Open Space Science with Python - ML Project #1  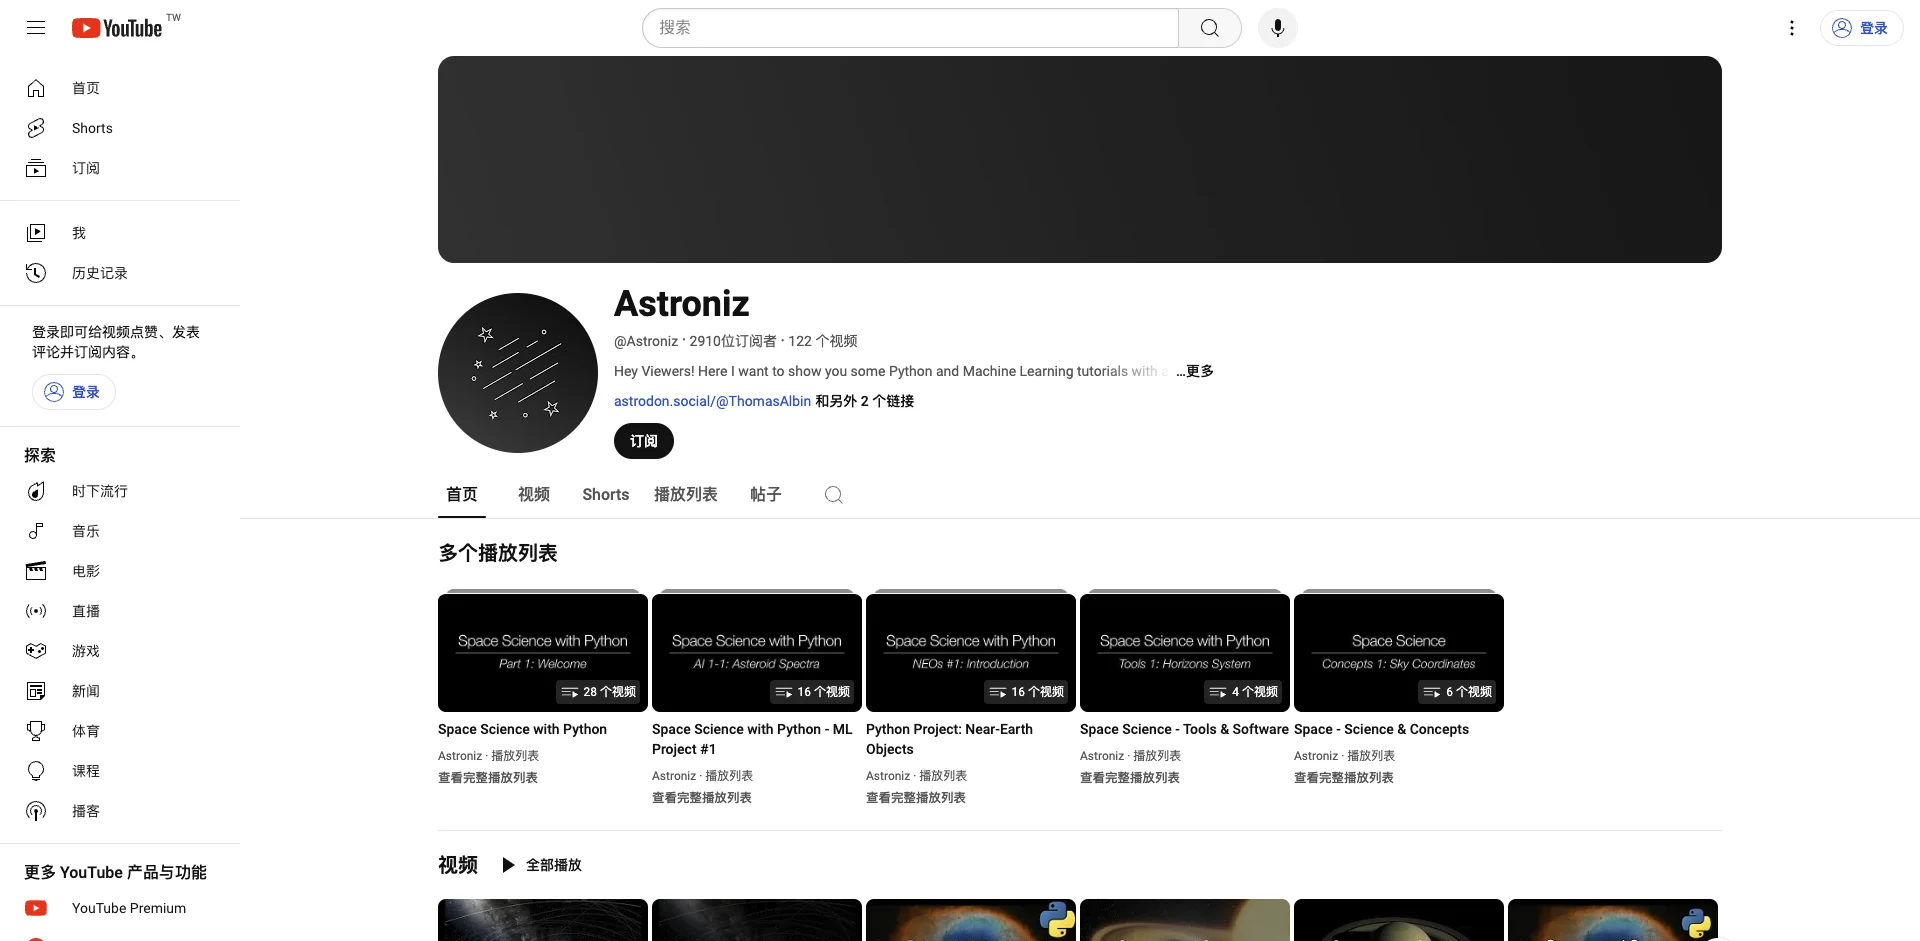[752, 739]
